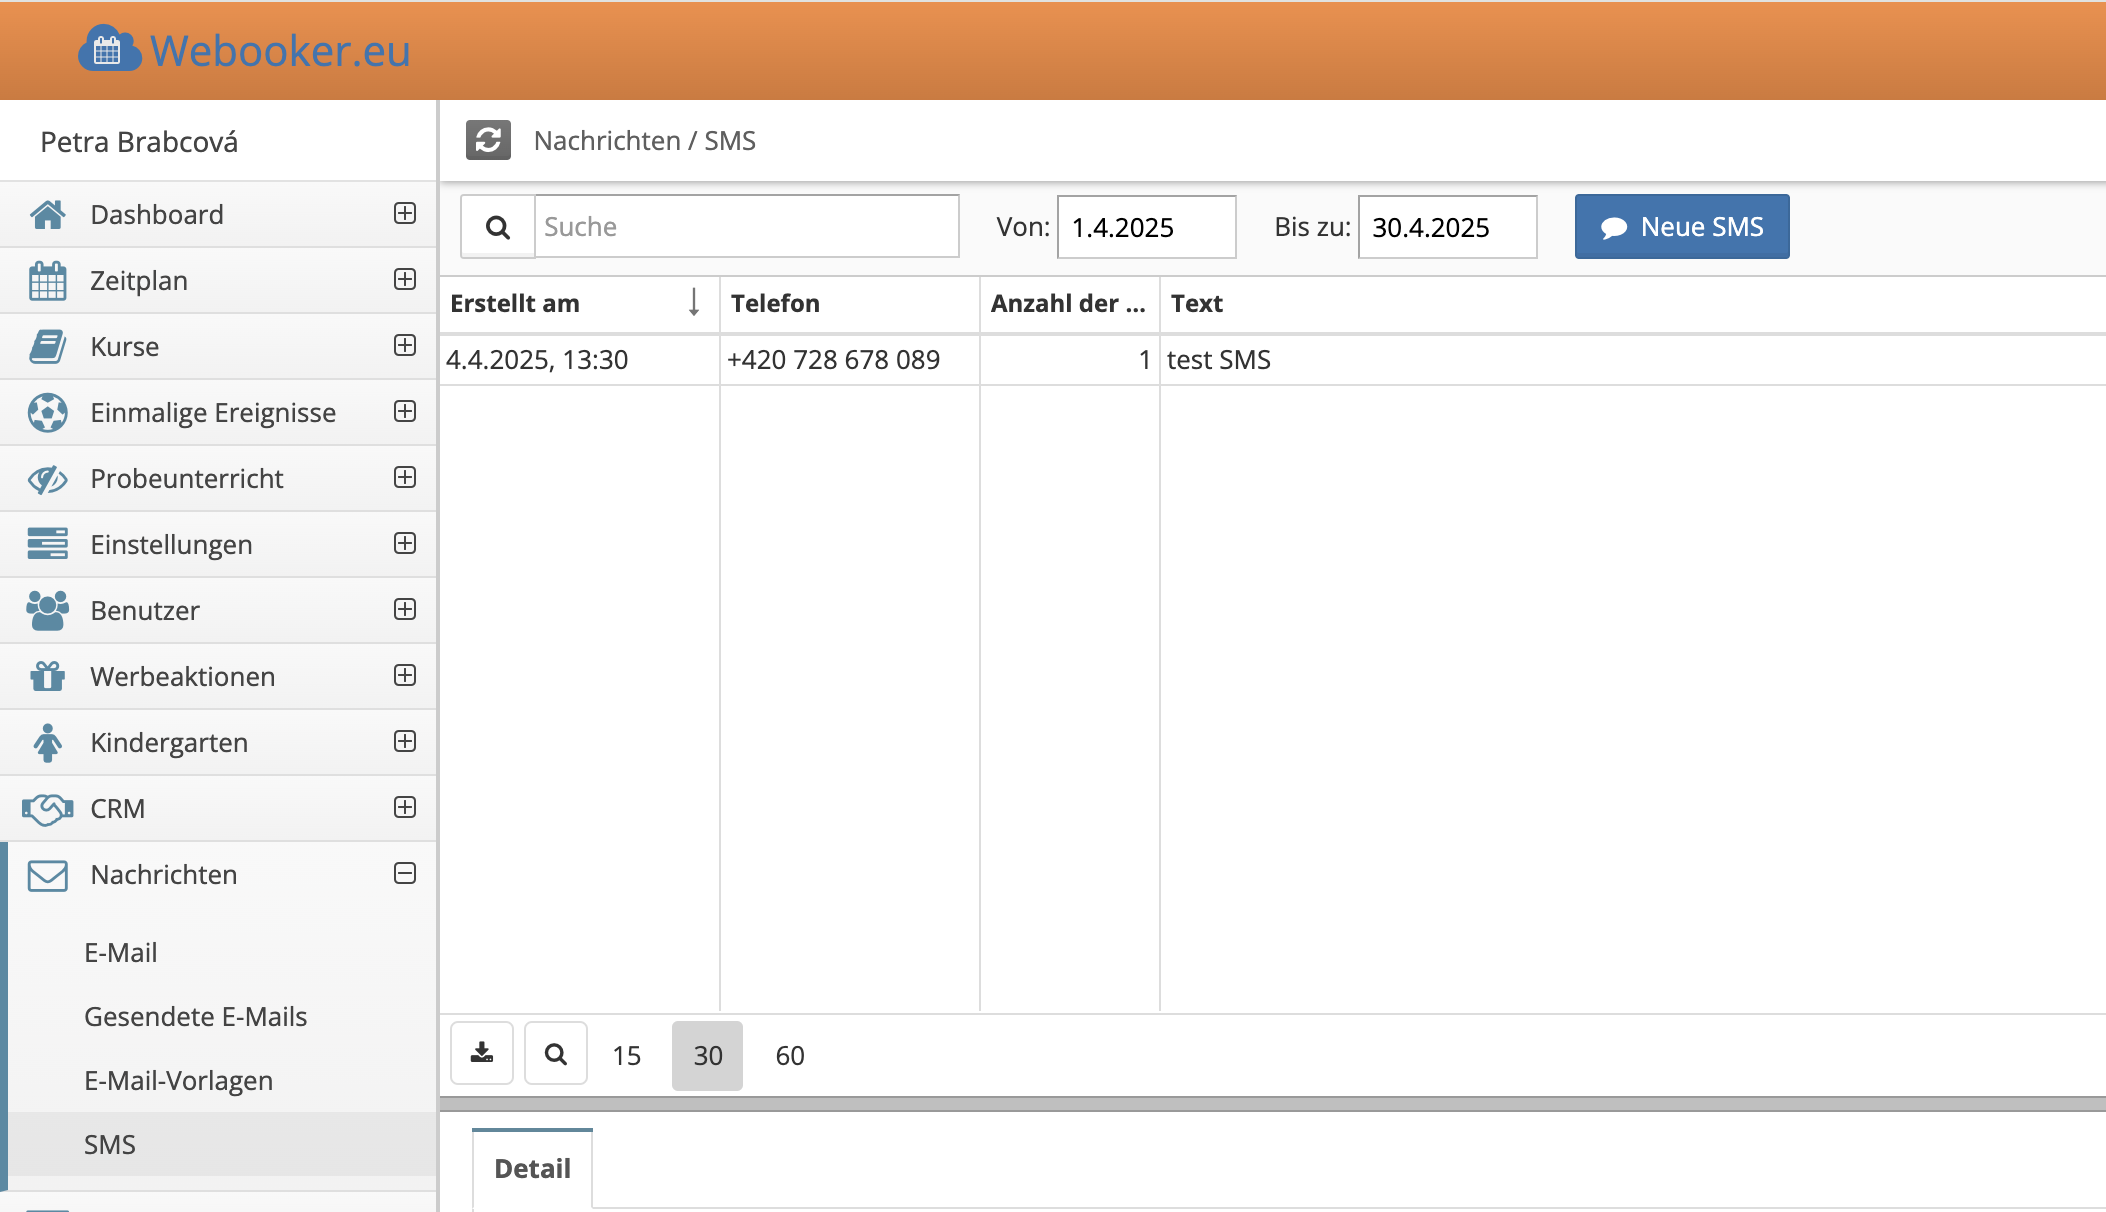
Task: Click the Webooker.eu cloud logo
Action: [x=109, y=50]
